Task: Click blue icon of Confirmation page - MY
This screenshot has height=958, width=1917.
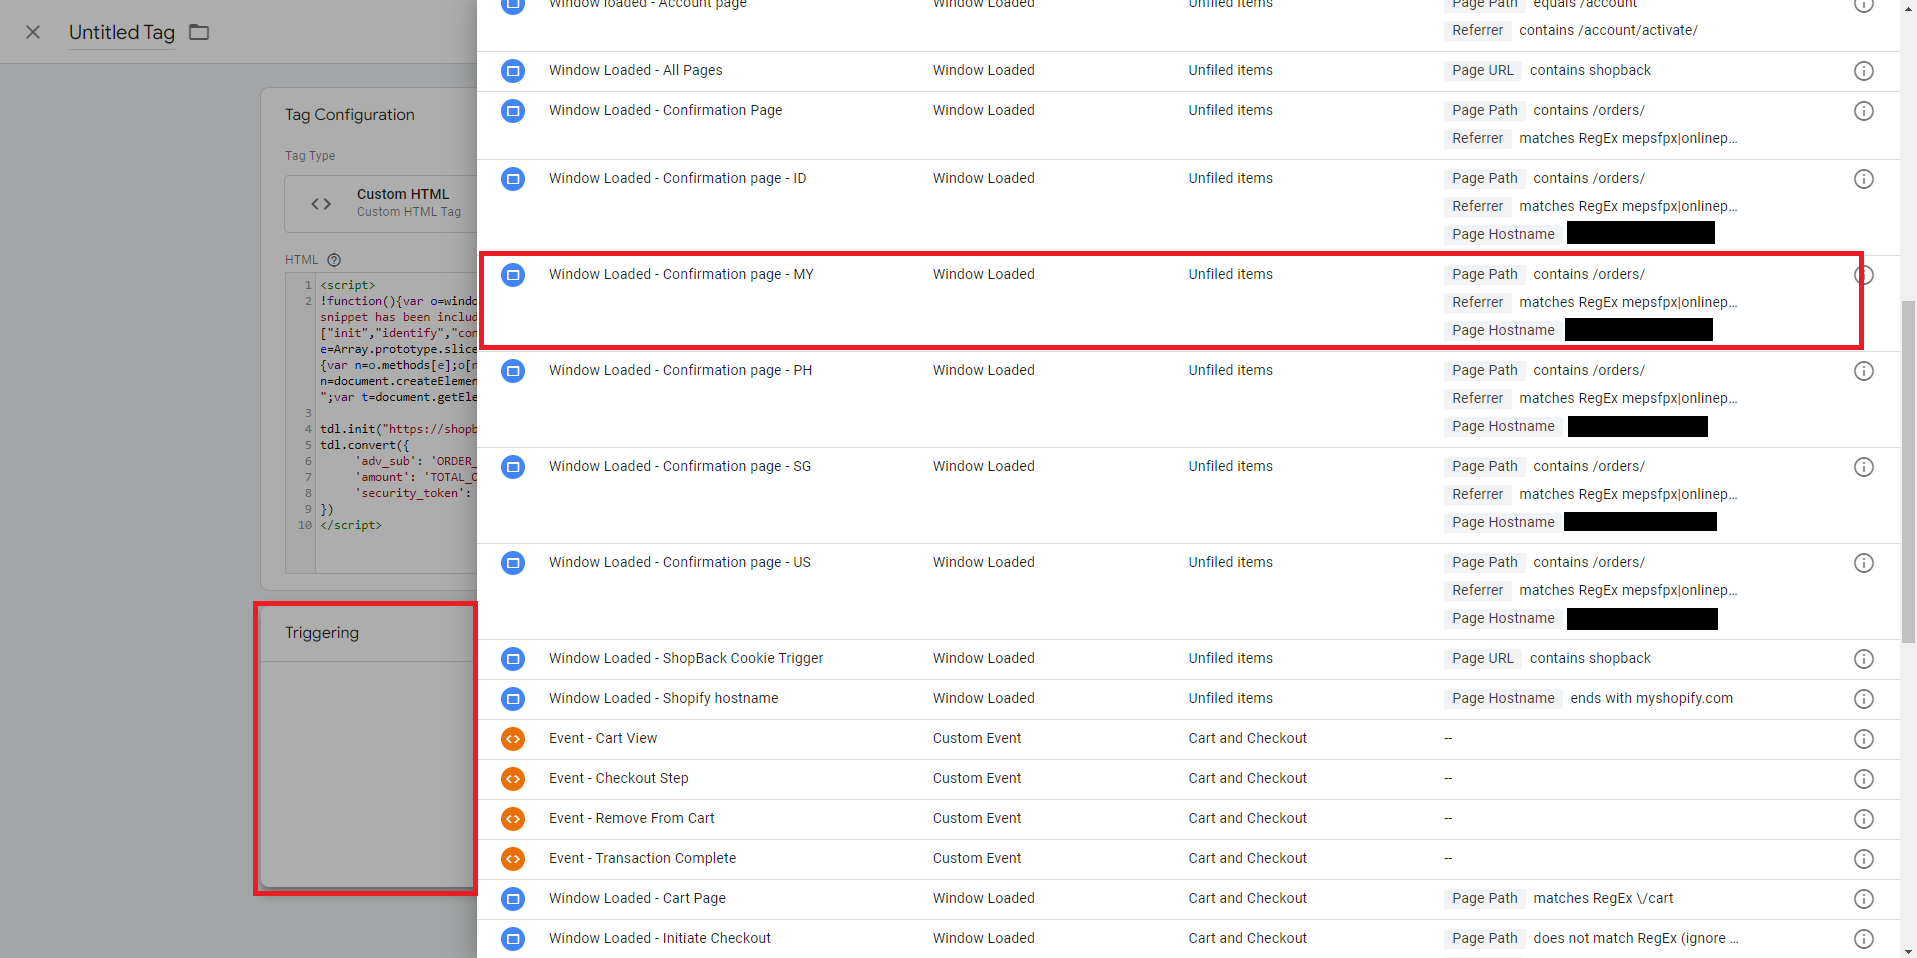Action: coord(513,275)
